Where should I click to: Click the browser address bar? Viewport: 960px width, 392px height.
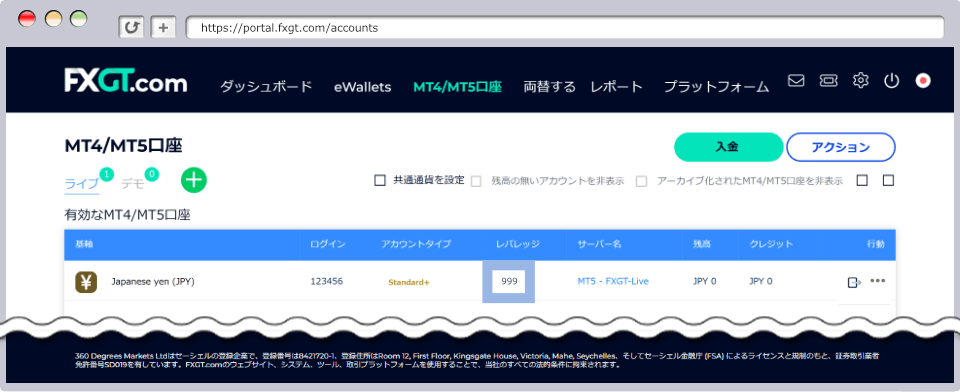pos(564,28)
